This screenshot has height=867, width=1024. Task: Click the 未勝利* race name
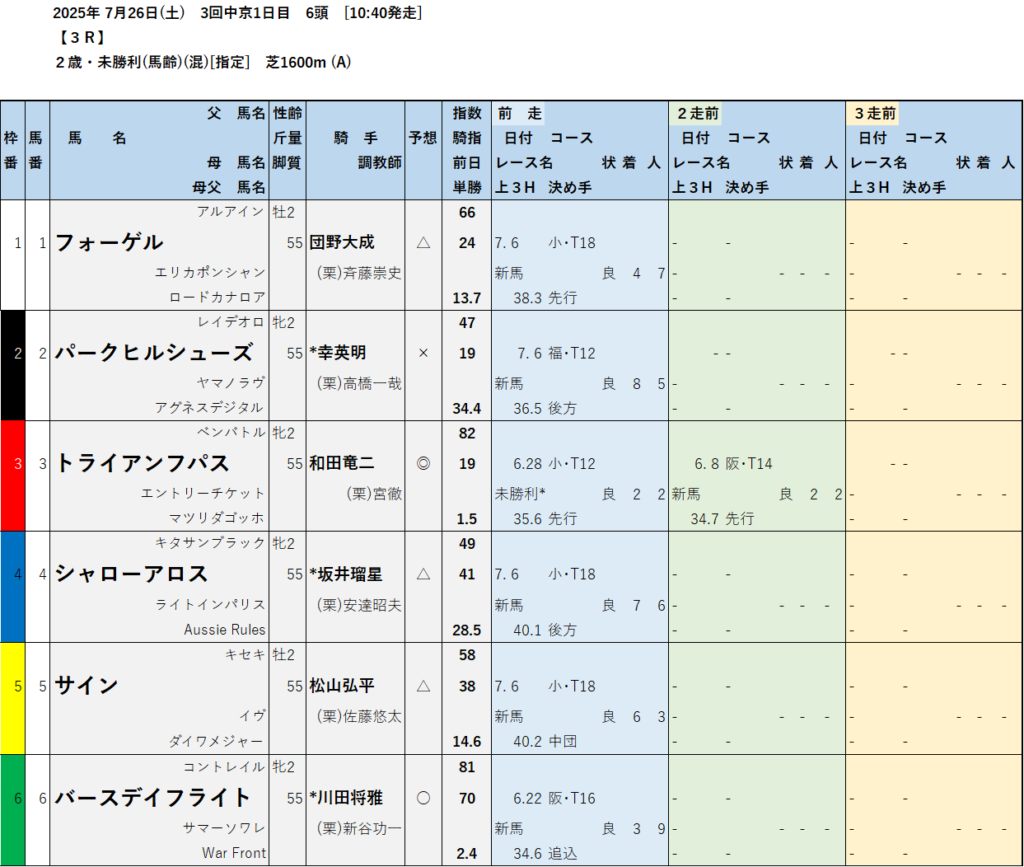tap(520, 494)
